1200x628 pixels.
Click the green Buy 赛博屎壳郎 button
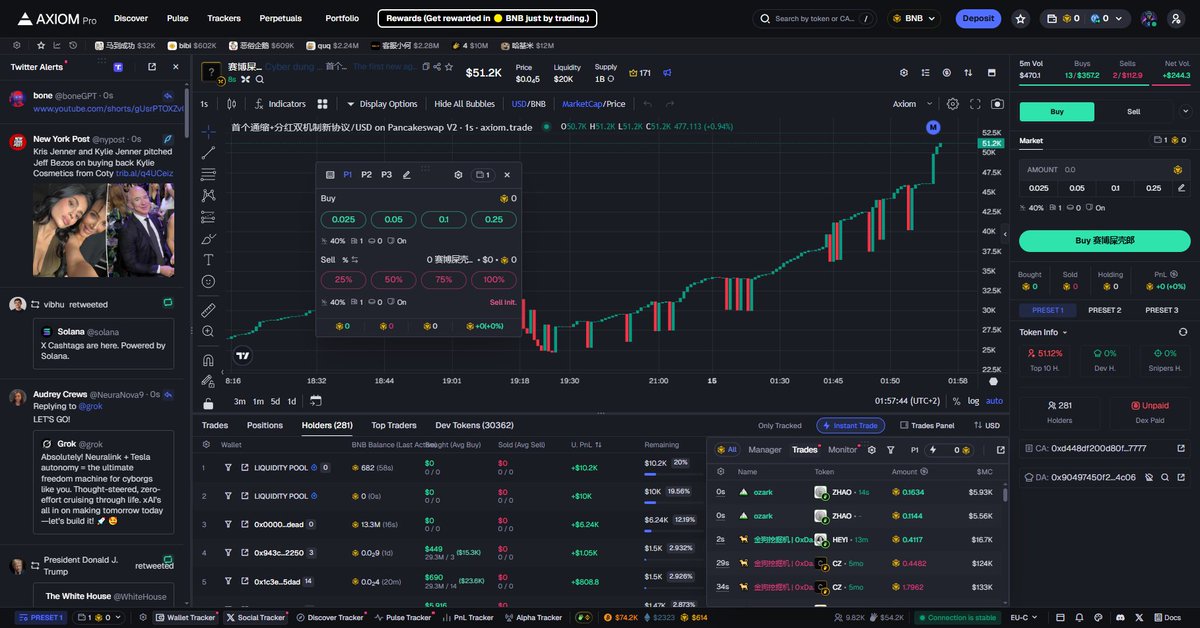[x=1104, y=240]
